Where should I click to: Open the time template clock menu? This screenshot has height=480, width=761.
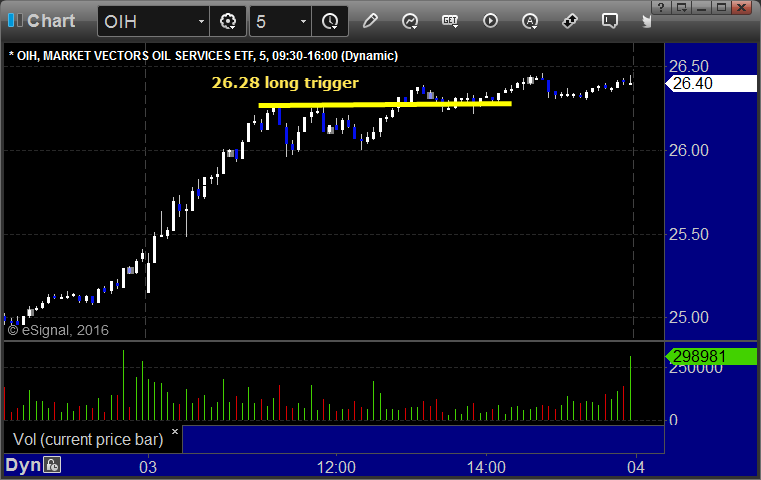(330, 21)
